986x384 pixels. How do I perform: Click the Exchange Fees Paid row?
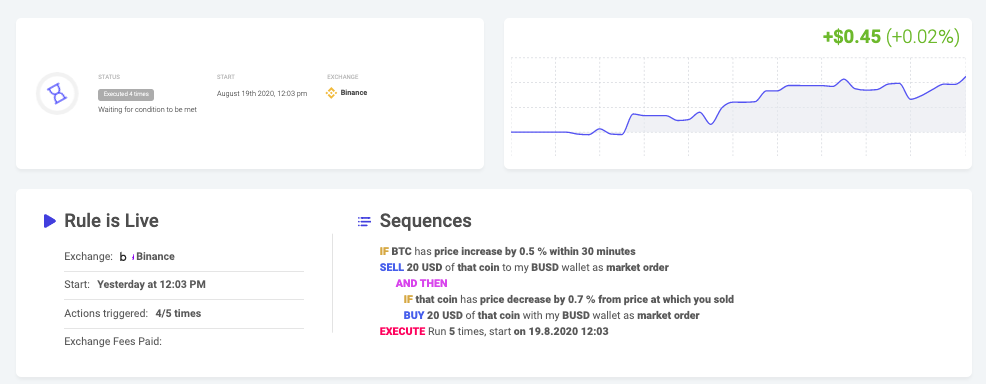pos(184,343)
